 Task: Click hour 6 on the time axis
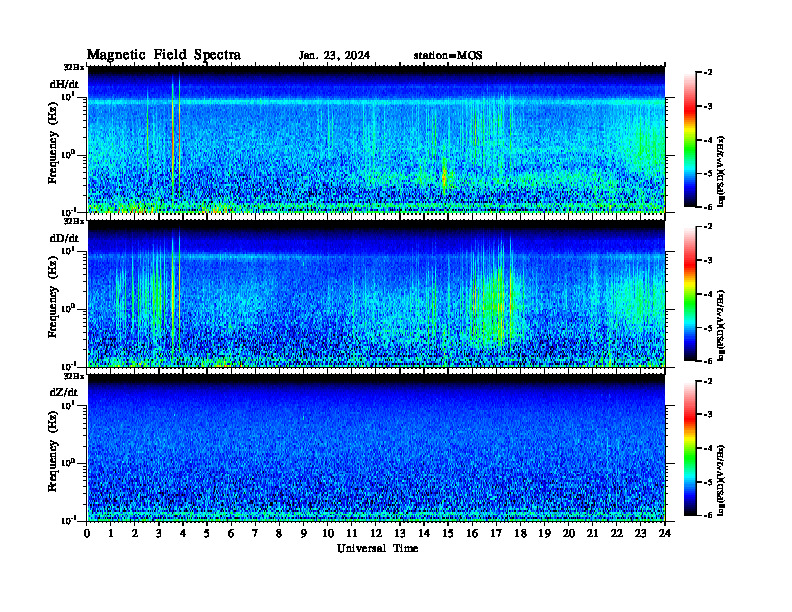[231, 533]
